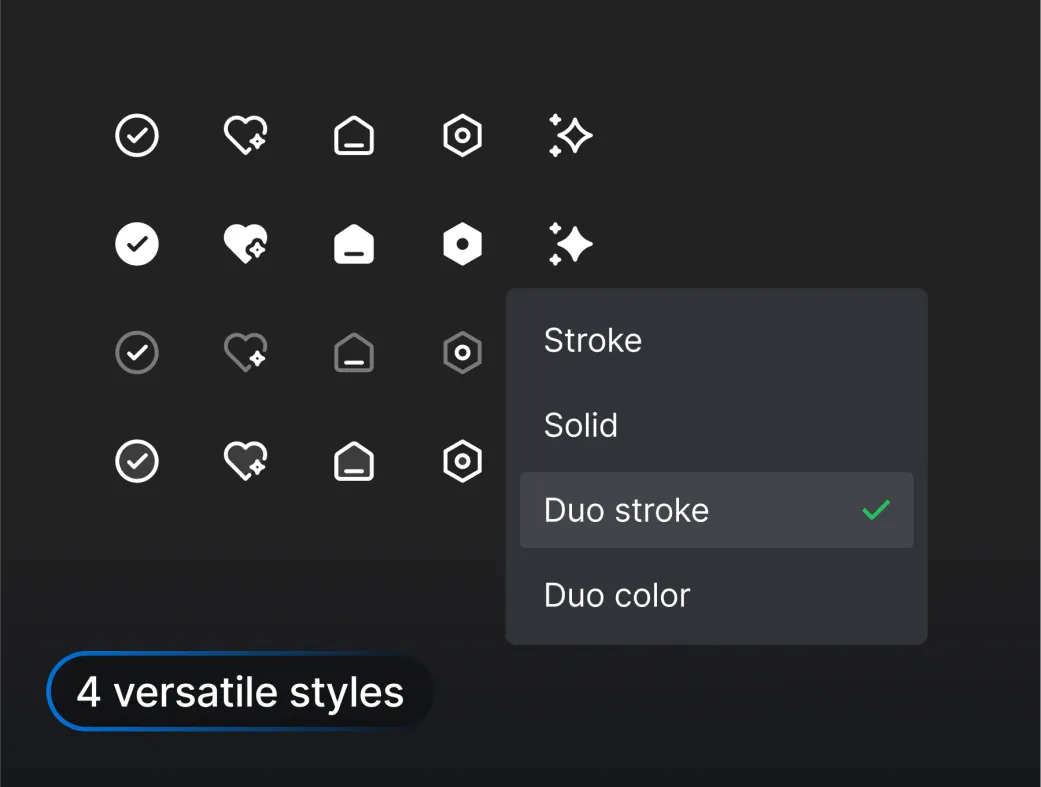This screenshot has width=1041, height=787.
Task: Click the bottom-row duo color hexagon nut icon
Action: (x=462, y=461)
